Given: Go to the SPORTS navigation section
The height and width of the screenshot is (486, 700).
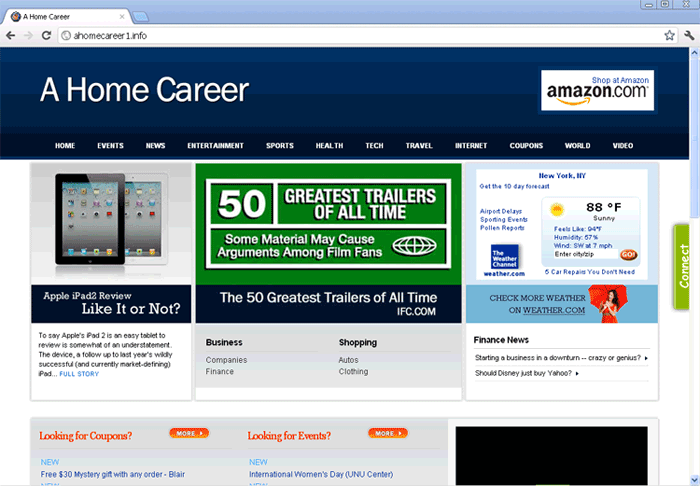Looking at the screenshot, I should (x=280, y=146).
